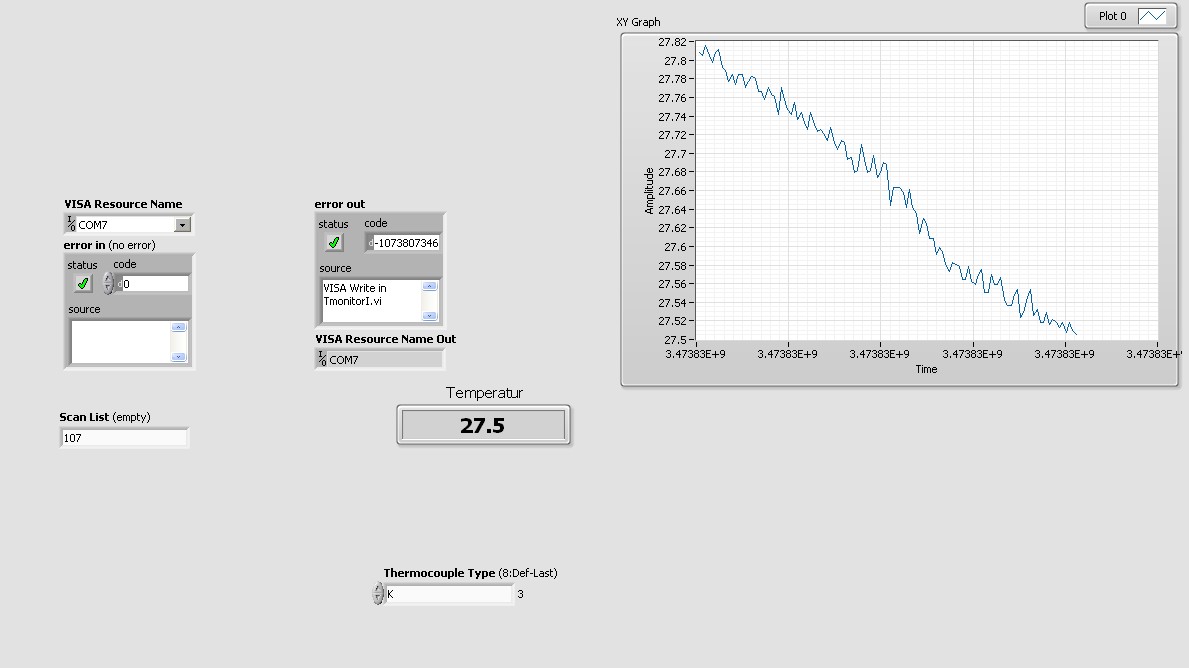
Task: Click the Temperatur label above the display
Action: (x=484, y=393)
